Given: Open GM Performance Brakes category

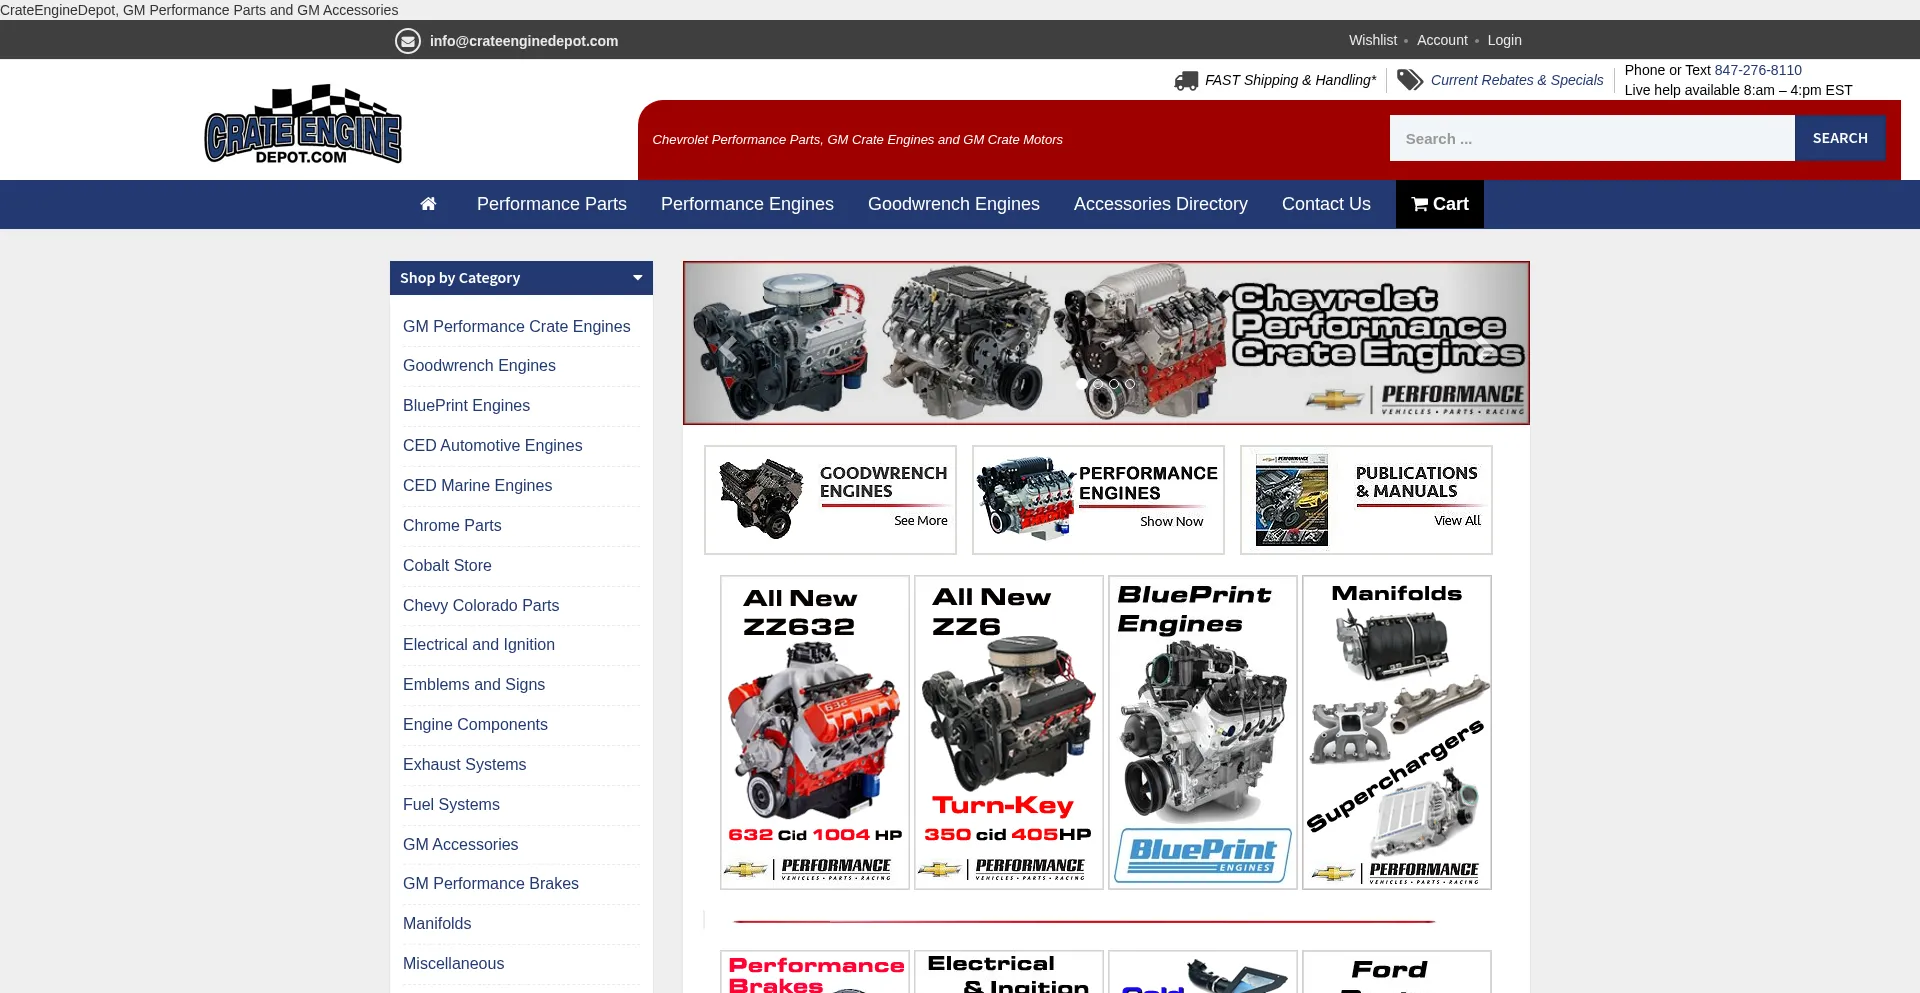Looking at the screenshot, I should pos(491,884).
